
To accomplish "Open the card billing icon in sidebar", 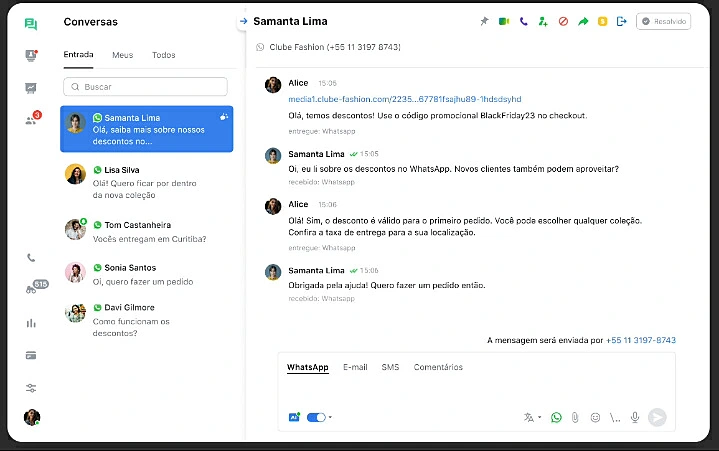I will pyautogui.click(x=31, y=355).
